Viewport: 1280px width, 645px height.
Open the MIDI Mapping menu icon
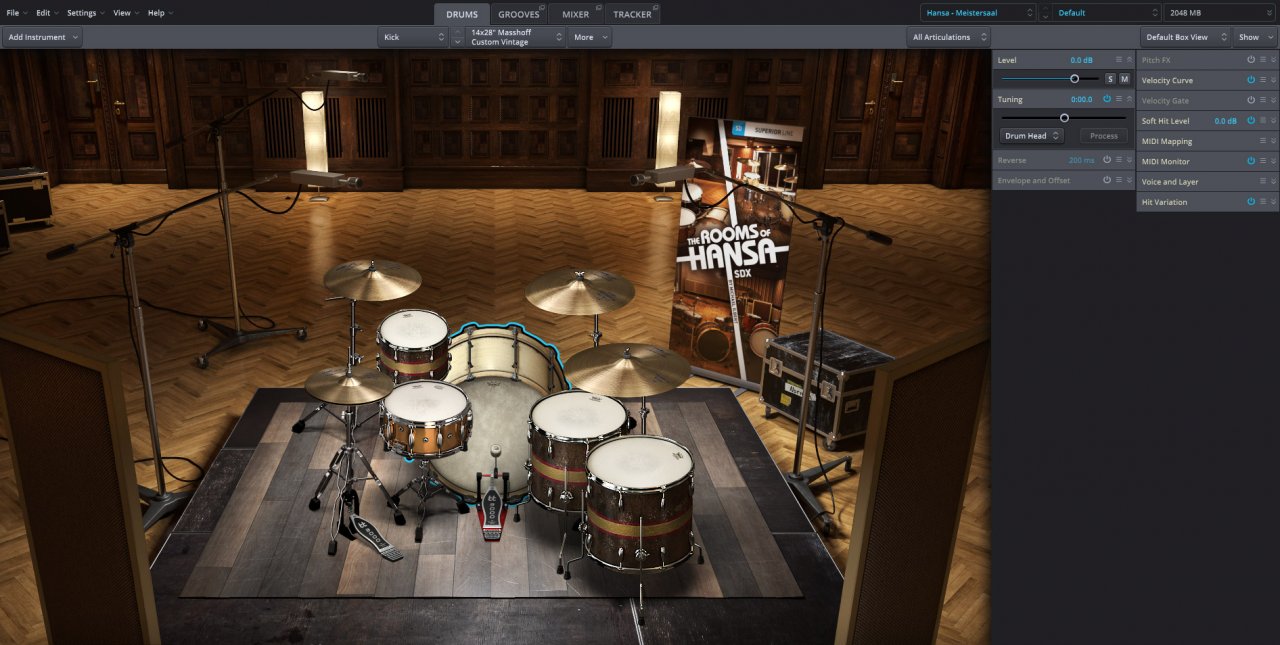[1262, 141]
